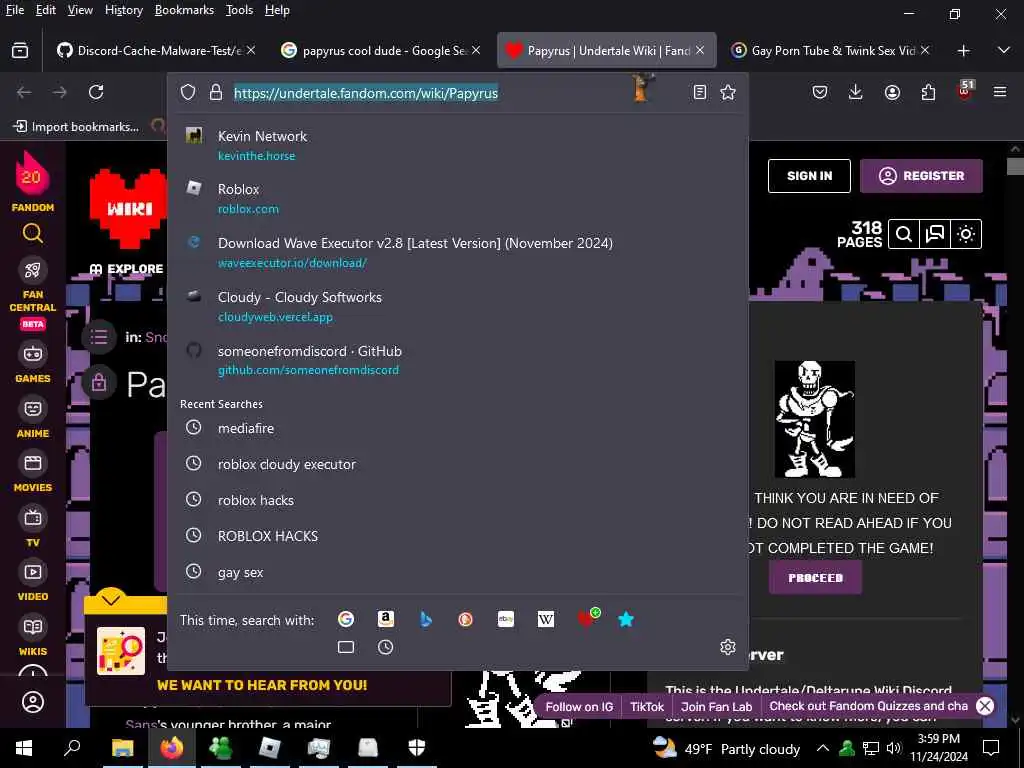Open Movies section in Fandom sidebar
Image resolution: width=1024 pixels, height=768 pixels.
33,472
